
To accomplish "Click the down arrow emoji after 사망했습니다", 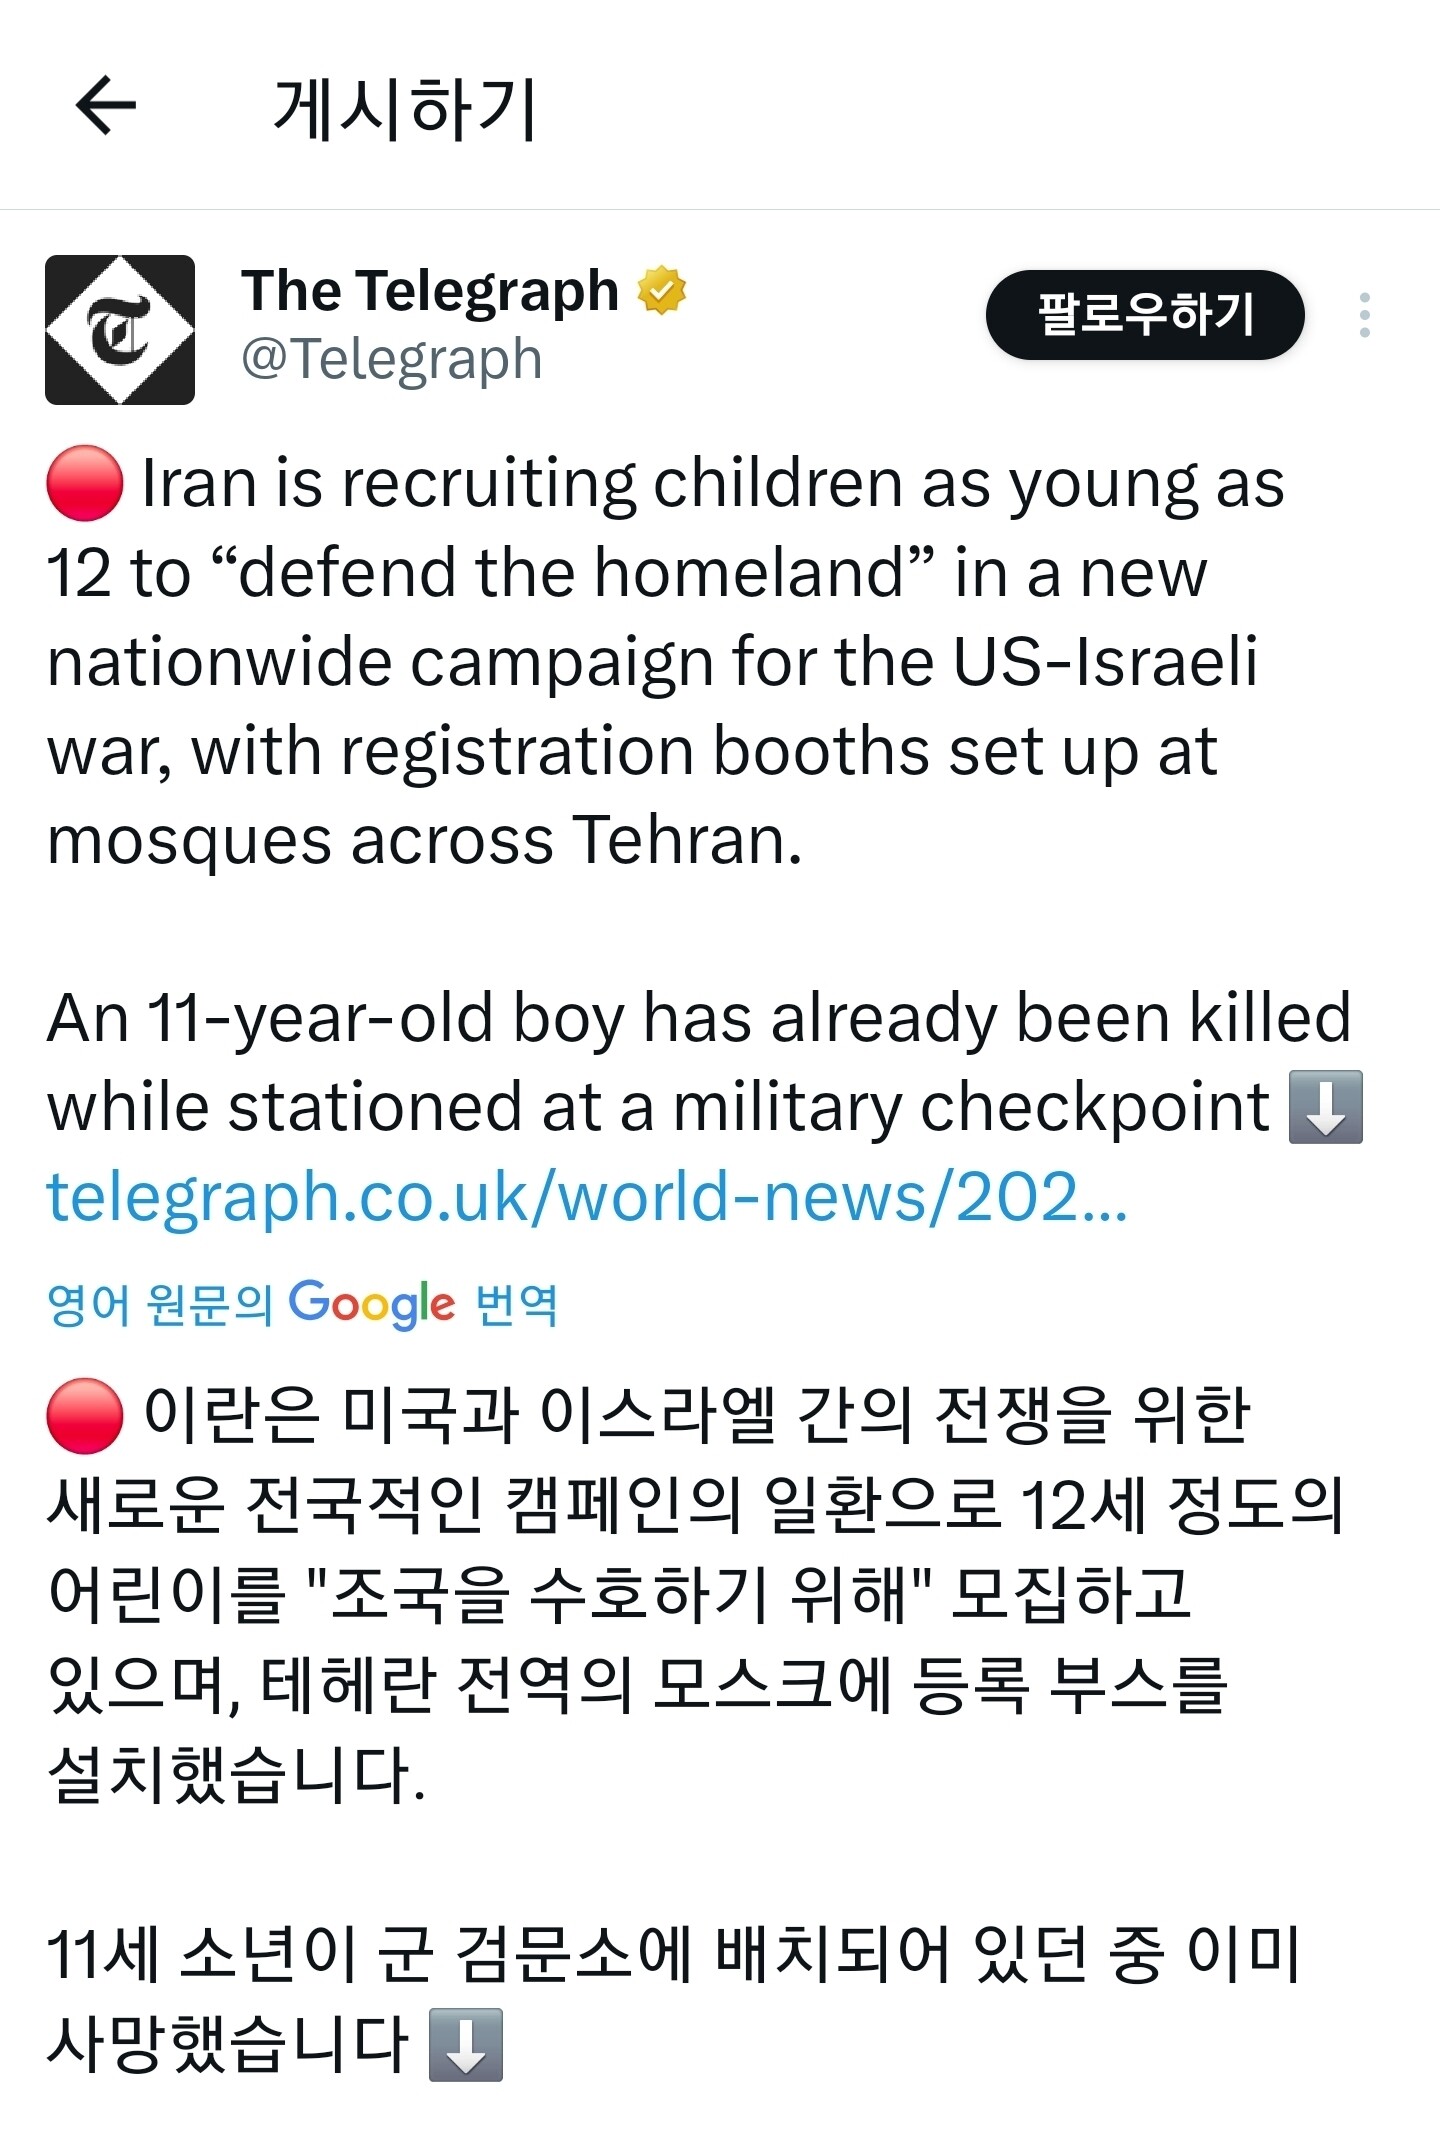I will coord(465,2045).
